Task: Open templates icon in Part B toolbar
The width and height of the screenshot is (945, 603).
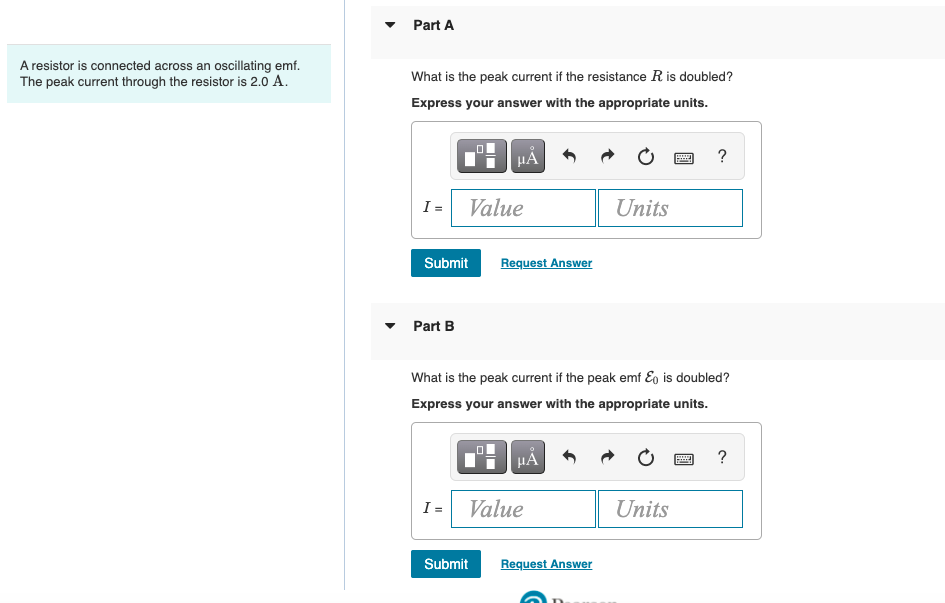Action: (x=482, y=457)
